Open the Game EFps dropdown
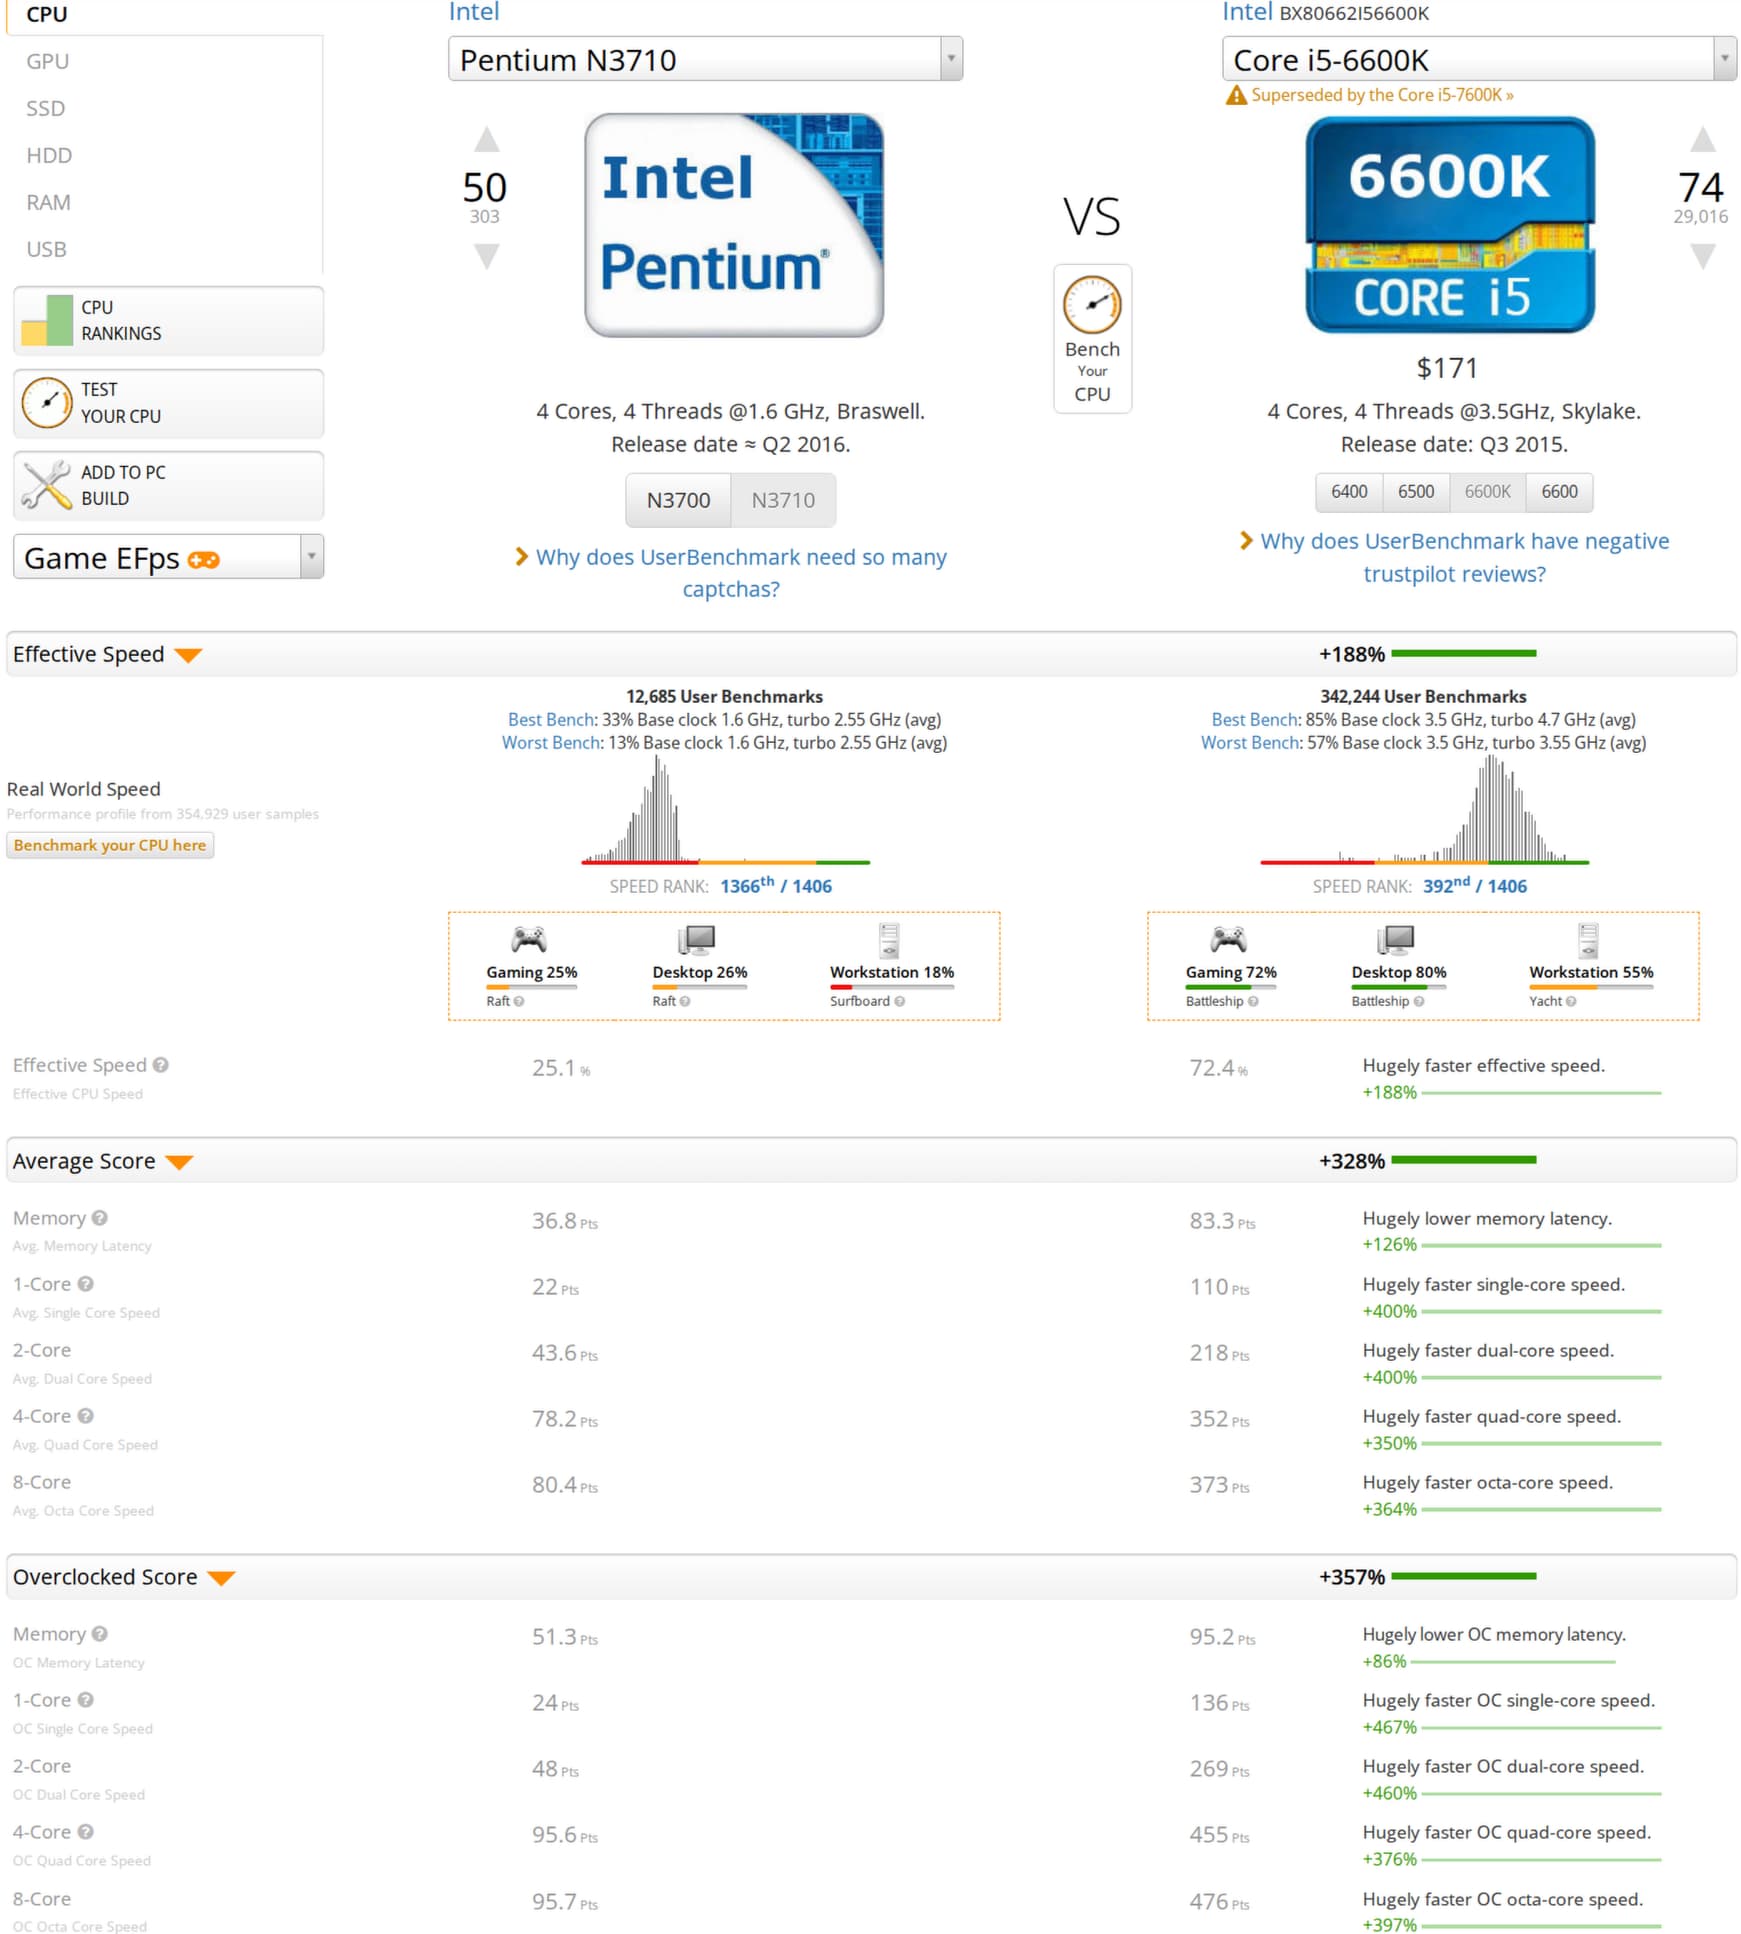Viewport: 1741px width, 1934px height. [x=168, y=557]
